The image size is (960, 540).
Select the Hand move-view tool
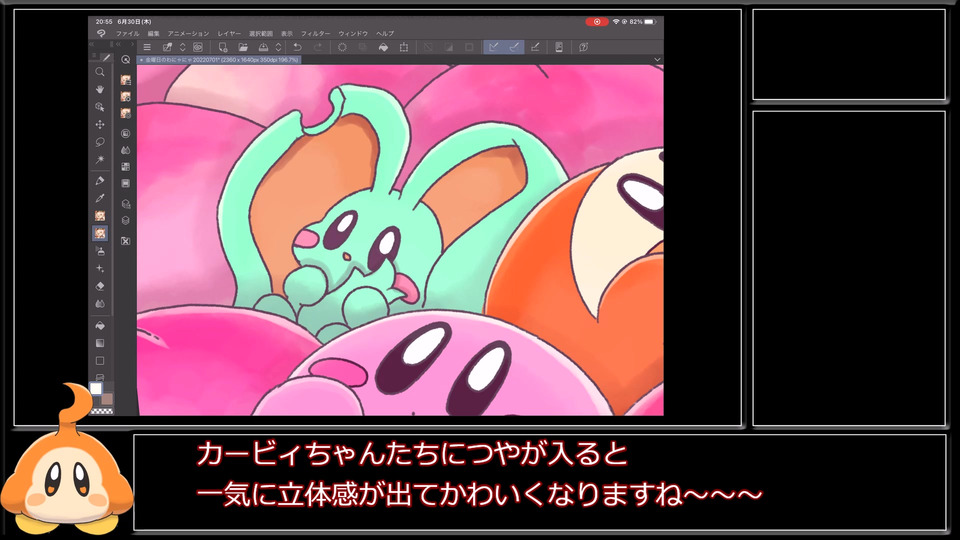point(100,89)
